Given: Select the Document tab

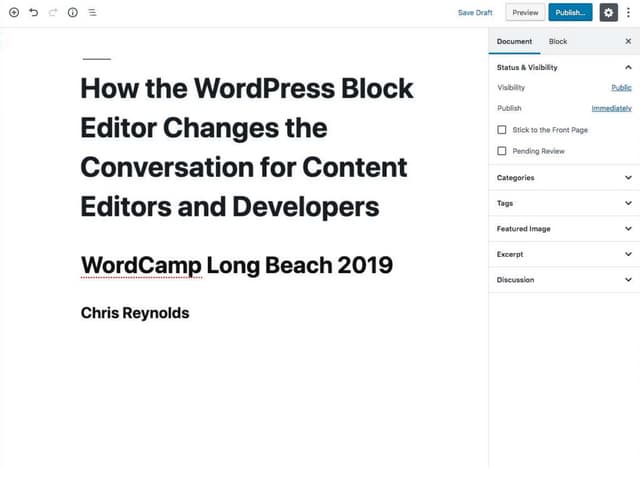Looking at the screenshot, I should pos(514,41).
